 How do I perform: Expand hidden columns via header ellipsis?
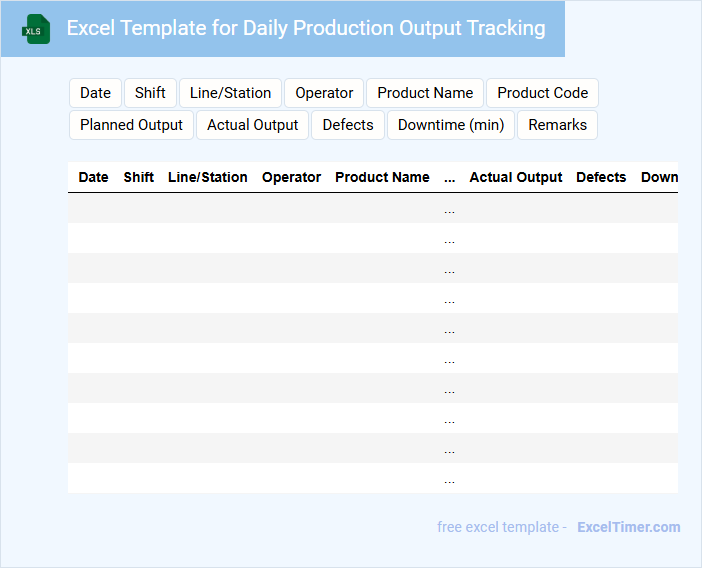pyautogui.click(x=449, y=177)
